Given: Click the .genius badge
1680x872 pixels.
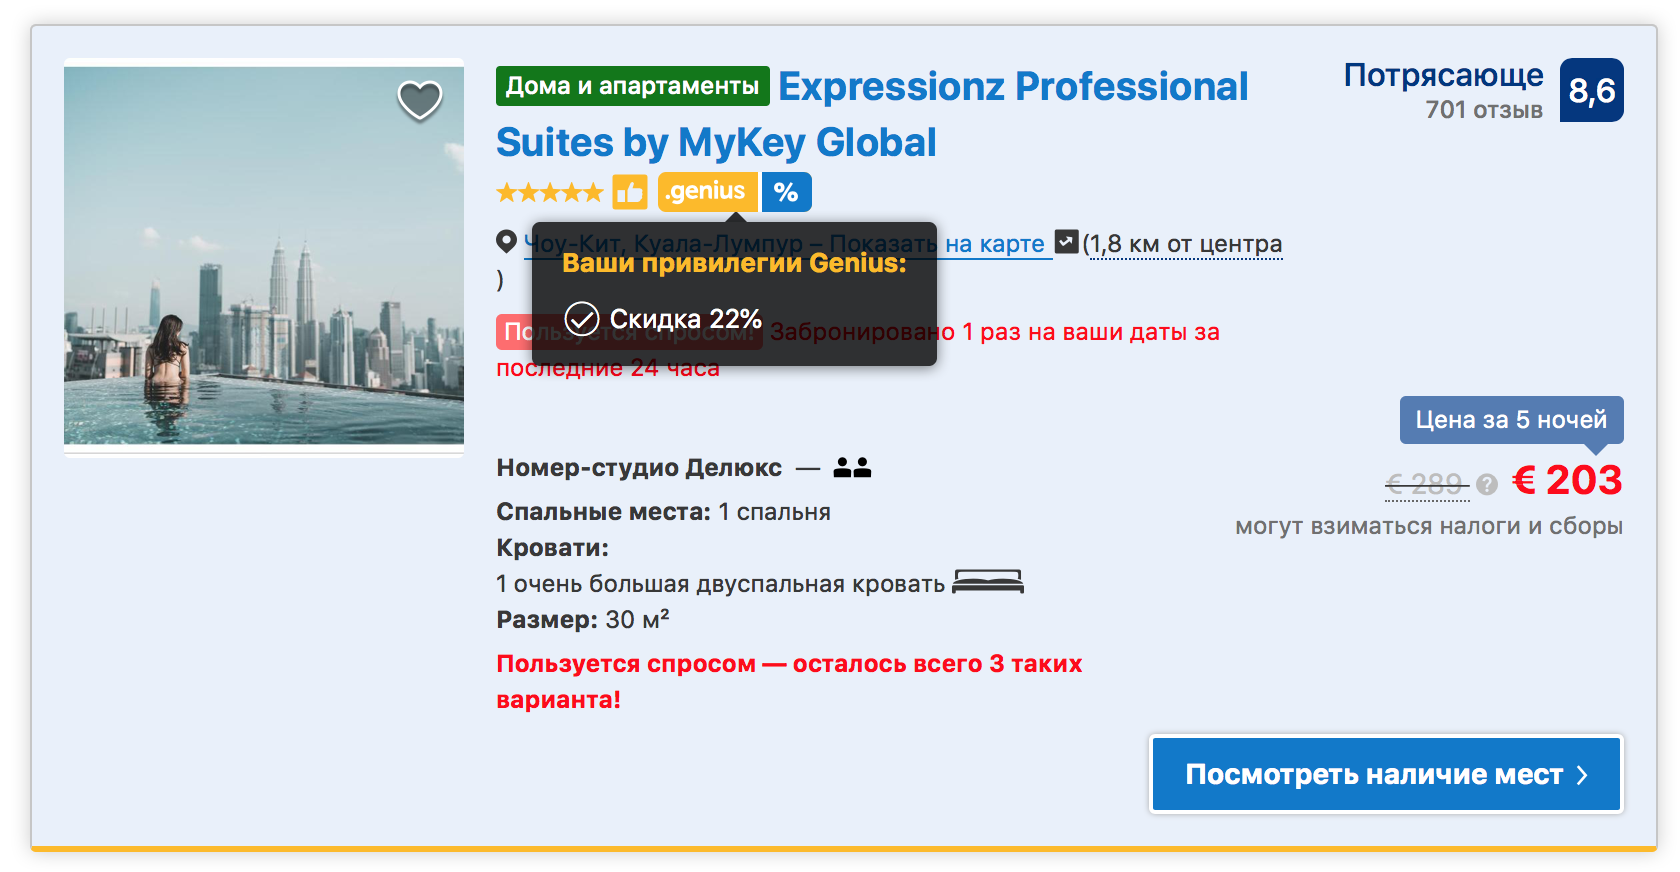Looking at the screenshot, I should click(x=707, y=191).
